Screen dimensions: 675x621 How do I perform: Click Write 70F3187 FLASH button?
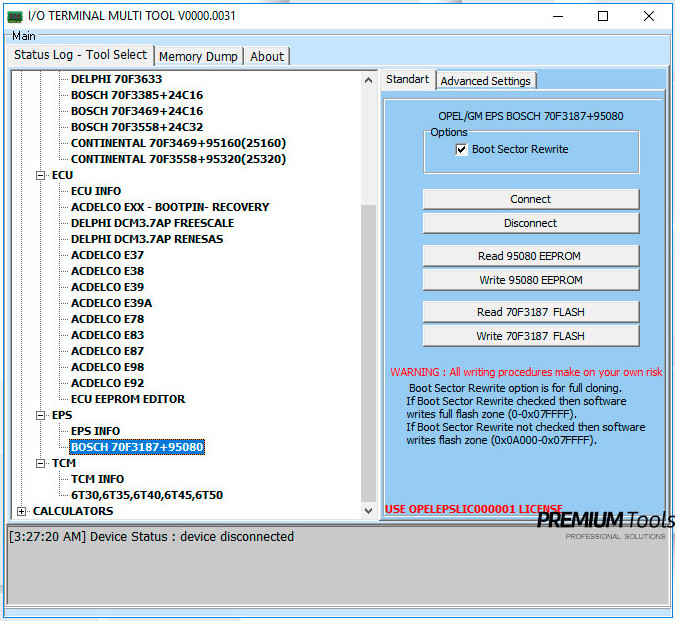click(531, 336)
